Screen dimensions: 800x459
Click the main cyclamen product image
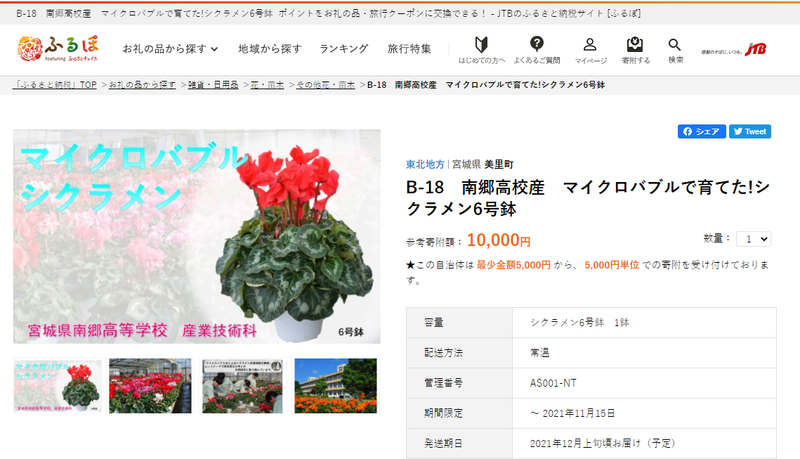click(x=197, y=236)
